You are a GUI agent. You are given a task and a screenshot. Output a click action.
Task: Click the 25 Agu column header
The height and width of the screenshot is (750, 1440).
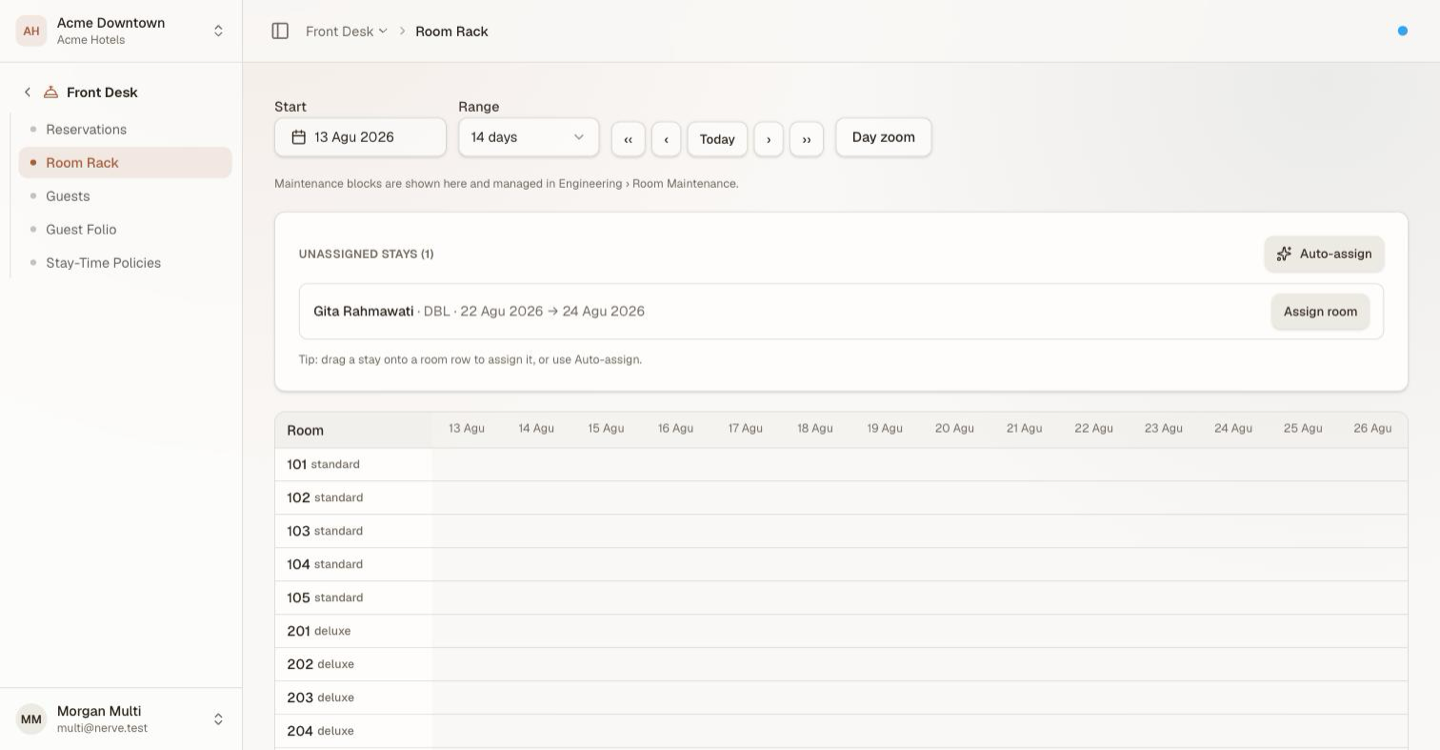1303,428
